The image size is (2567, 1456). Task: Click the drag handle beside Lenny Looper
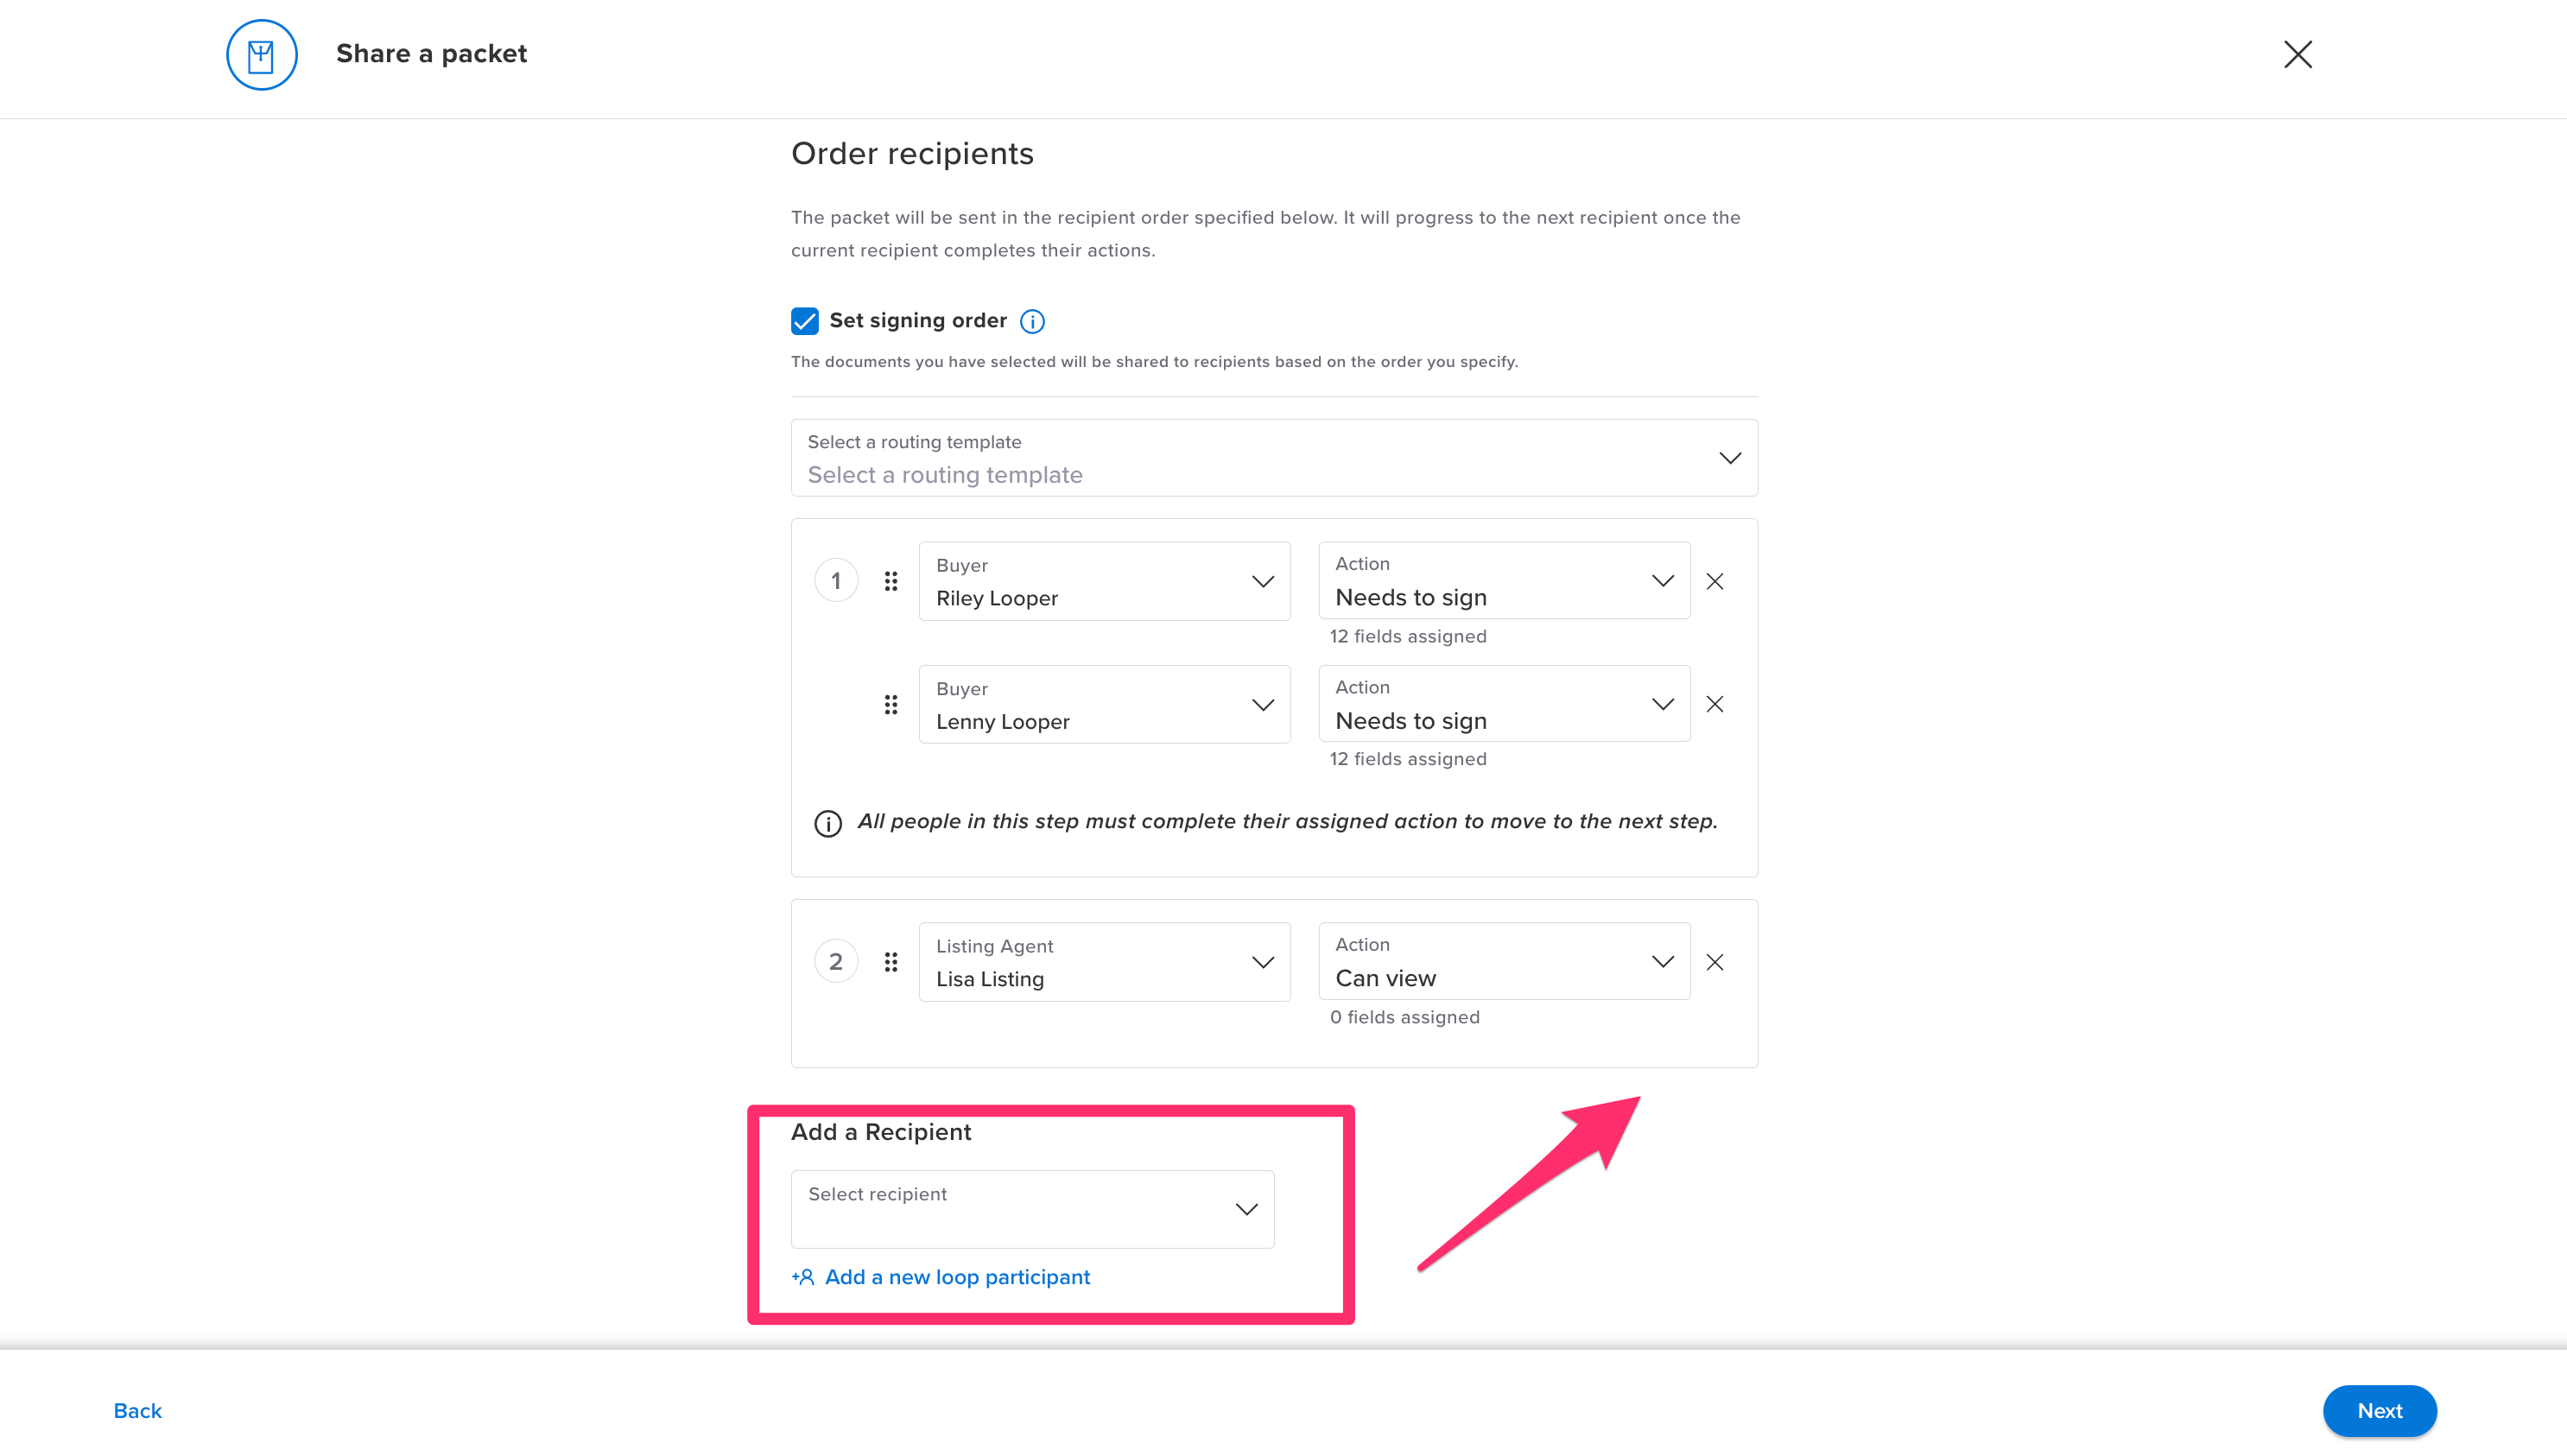[x=891, y=704]
